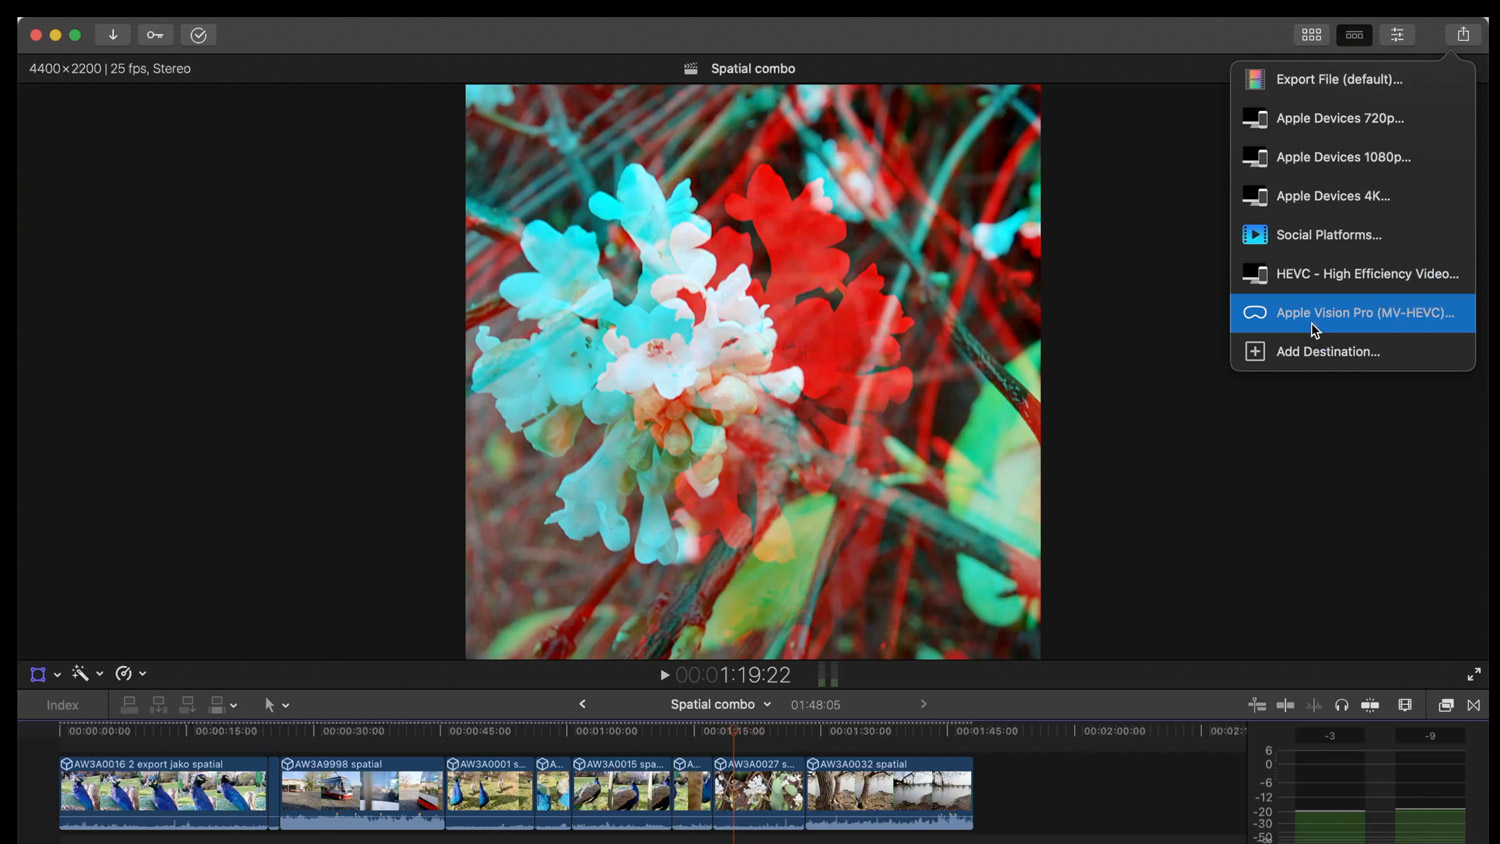1500x844 pixels.
Task: Open the Effects browser icon
Action: click(1446, 705)
